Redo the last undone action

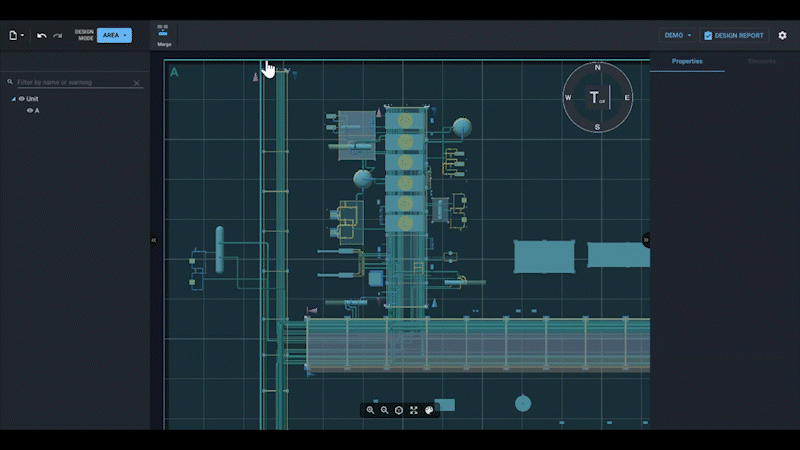58,36
